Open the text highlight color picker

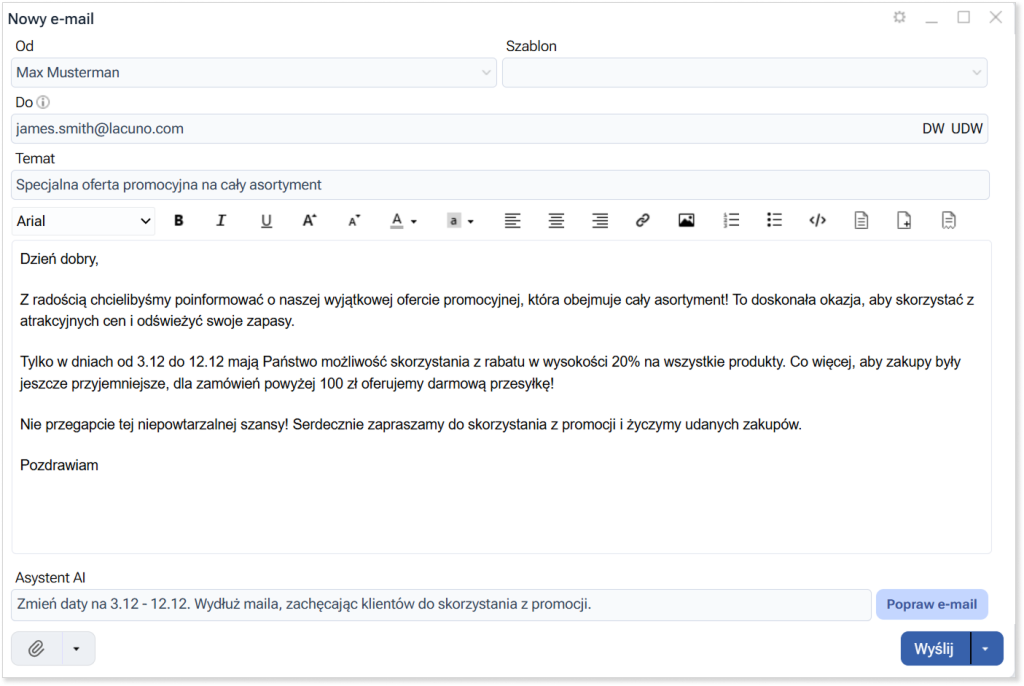click(459, 221)
